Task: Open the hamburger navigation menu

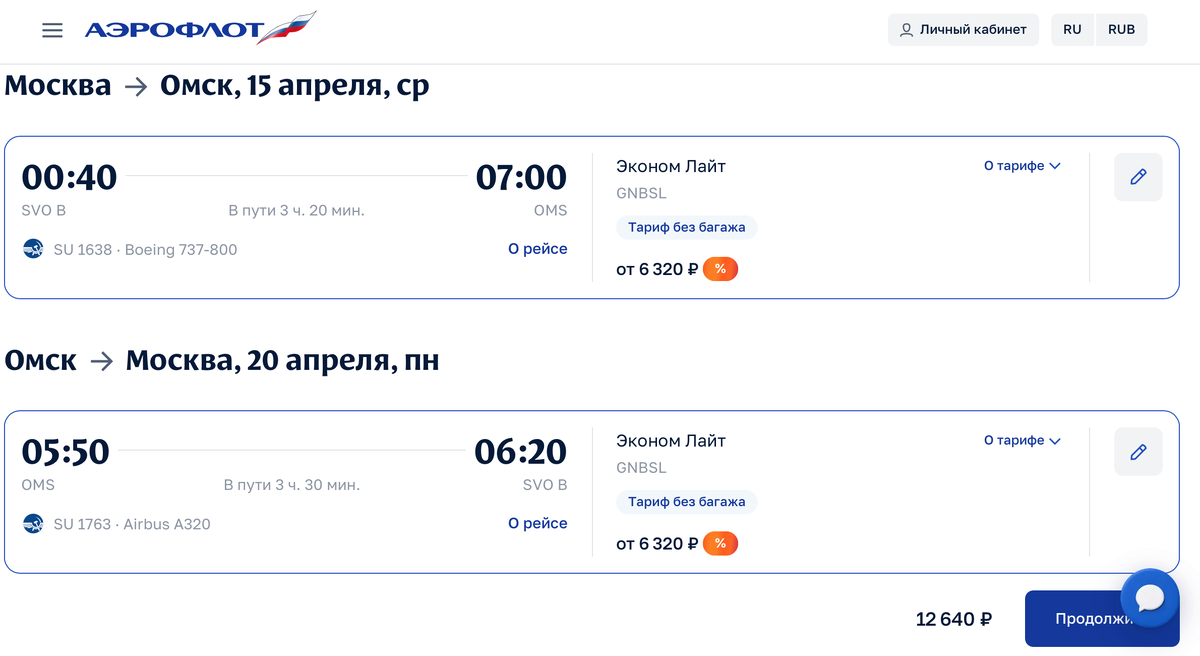Action: point(52,30)
